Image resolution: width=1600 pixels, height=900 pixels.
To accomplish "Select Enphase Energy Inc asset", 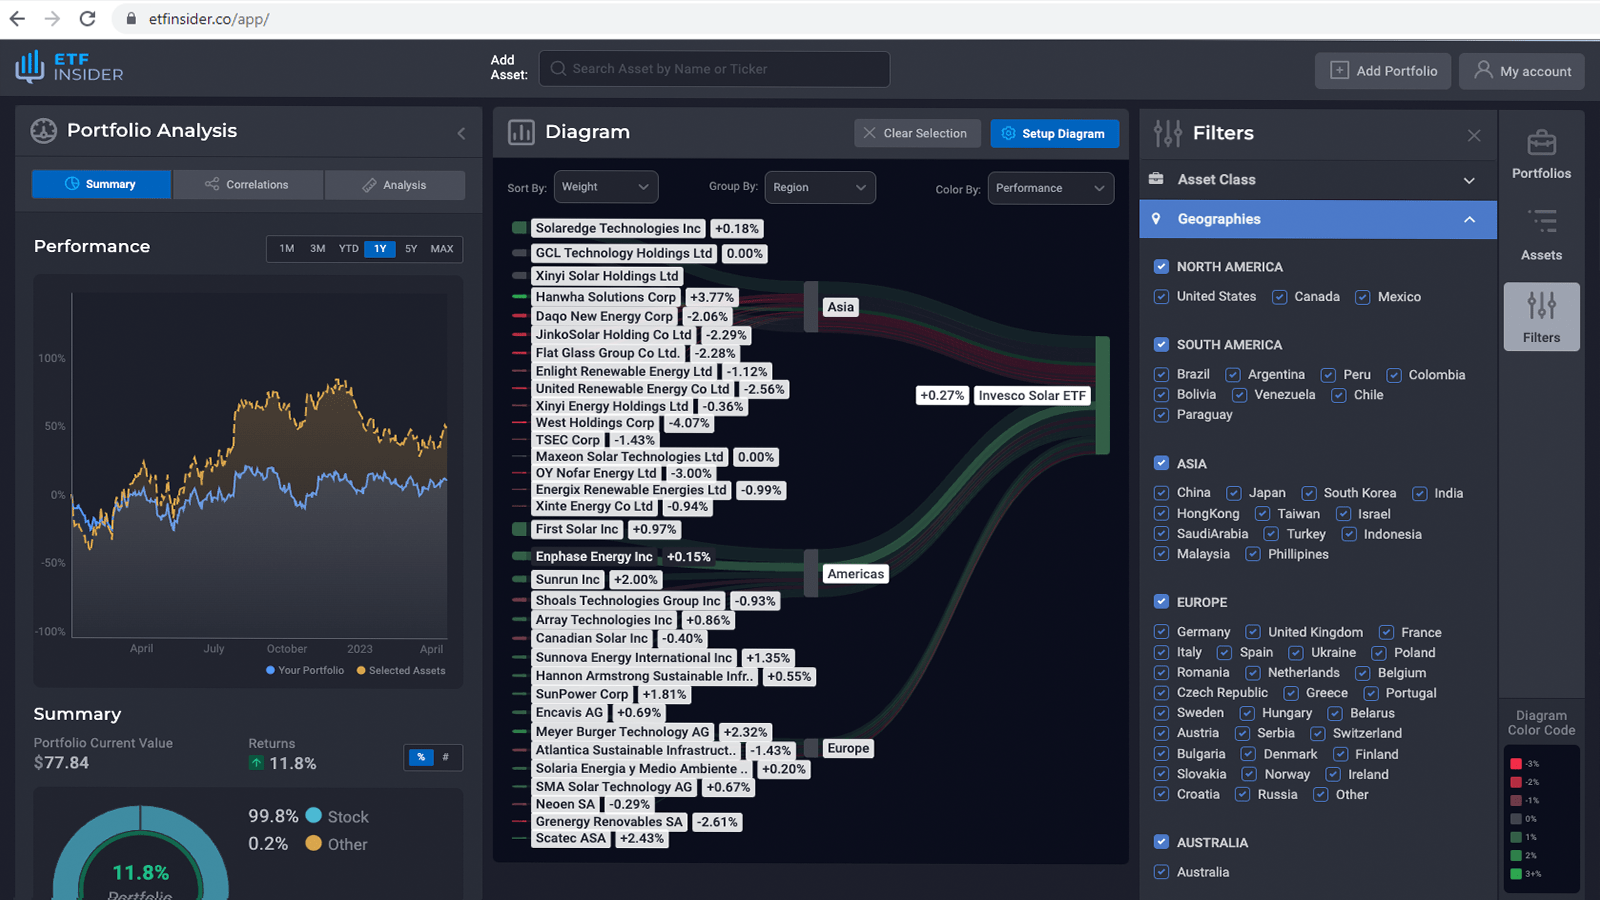I will click(x=594, y=557).
